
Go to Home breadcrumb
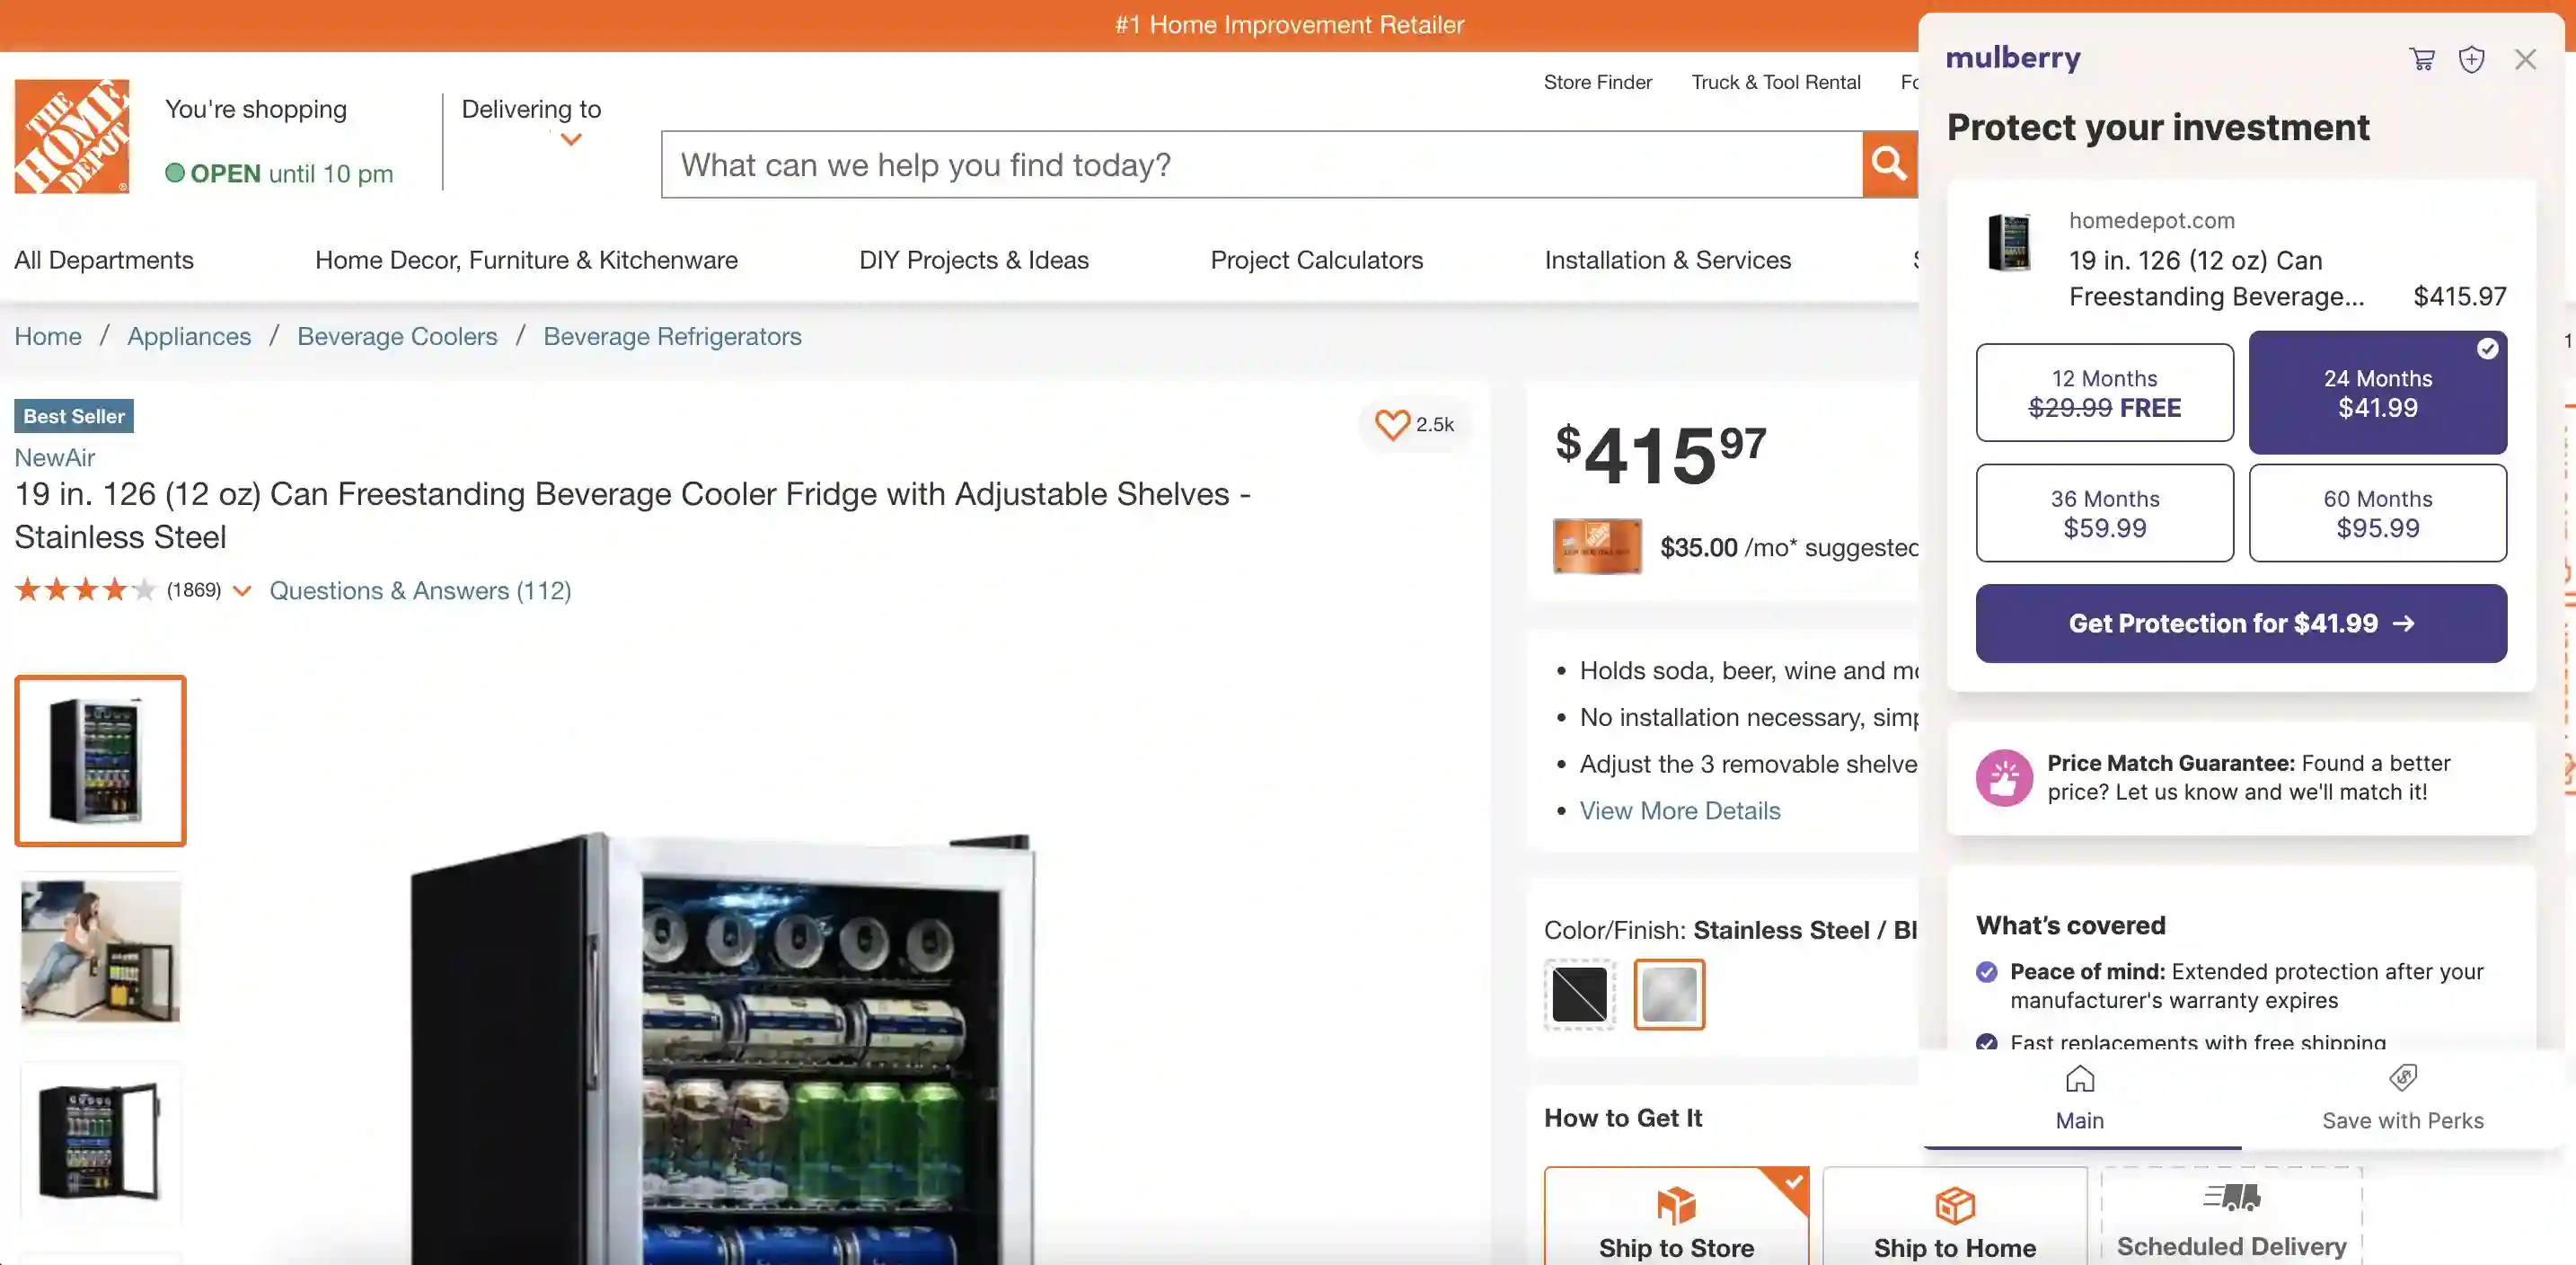coord(48,336)
